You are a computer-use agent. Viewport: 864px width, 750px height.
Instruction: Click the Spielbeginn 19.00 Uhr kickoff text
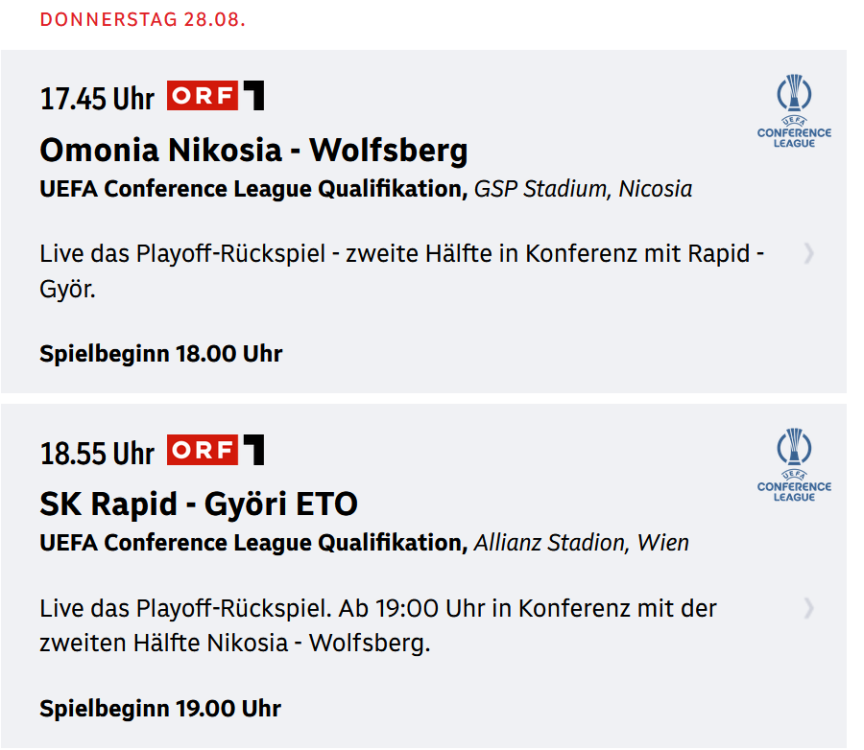(x=160, y=709)
